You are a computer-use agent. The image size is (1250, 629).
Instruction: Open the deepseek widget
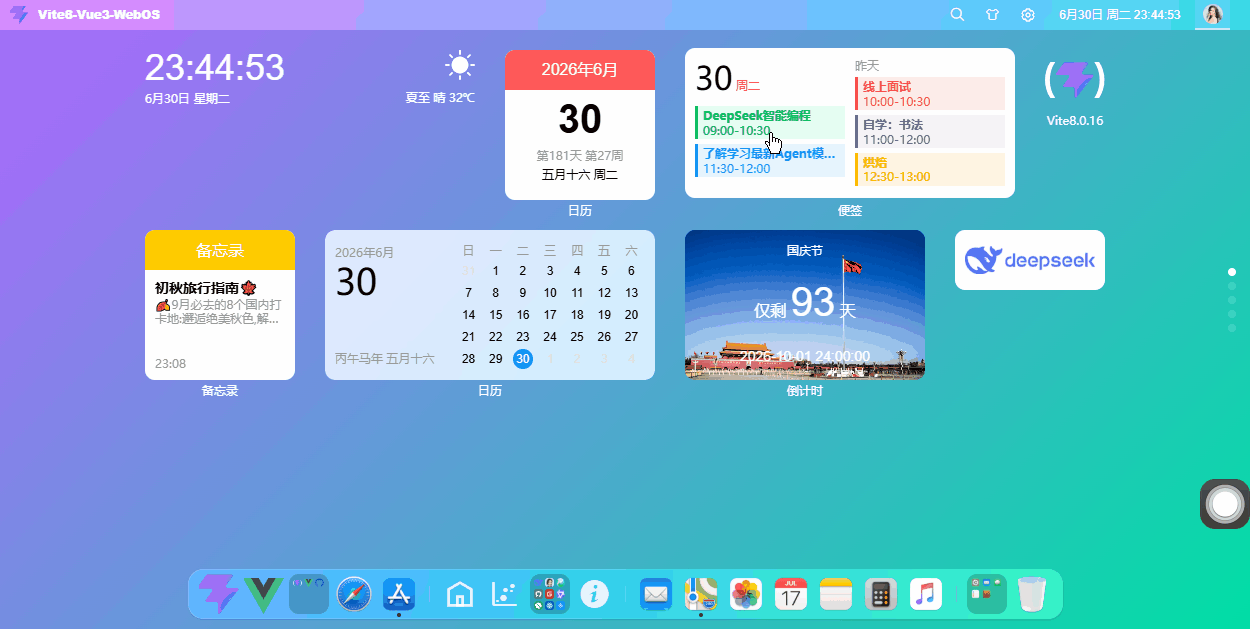click(x=1030, y=260)
